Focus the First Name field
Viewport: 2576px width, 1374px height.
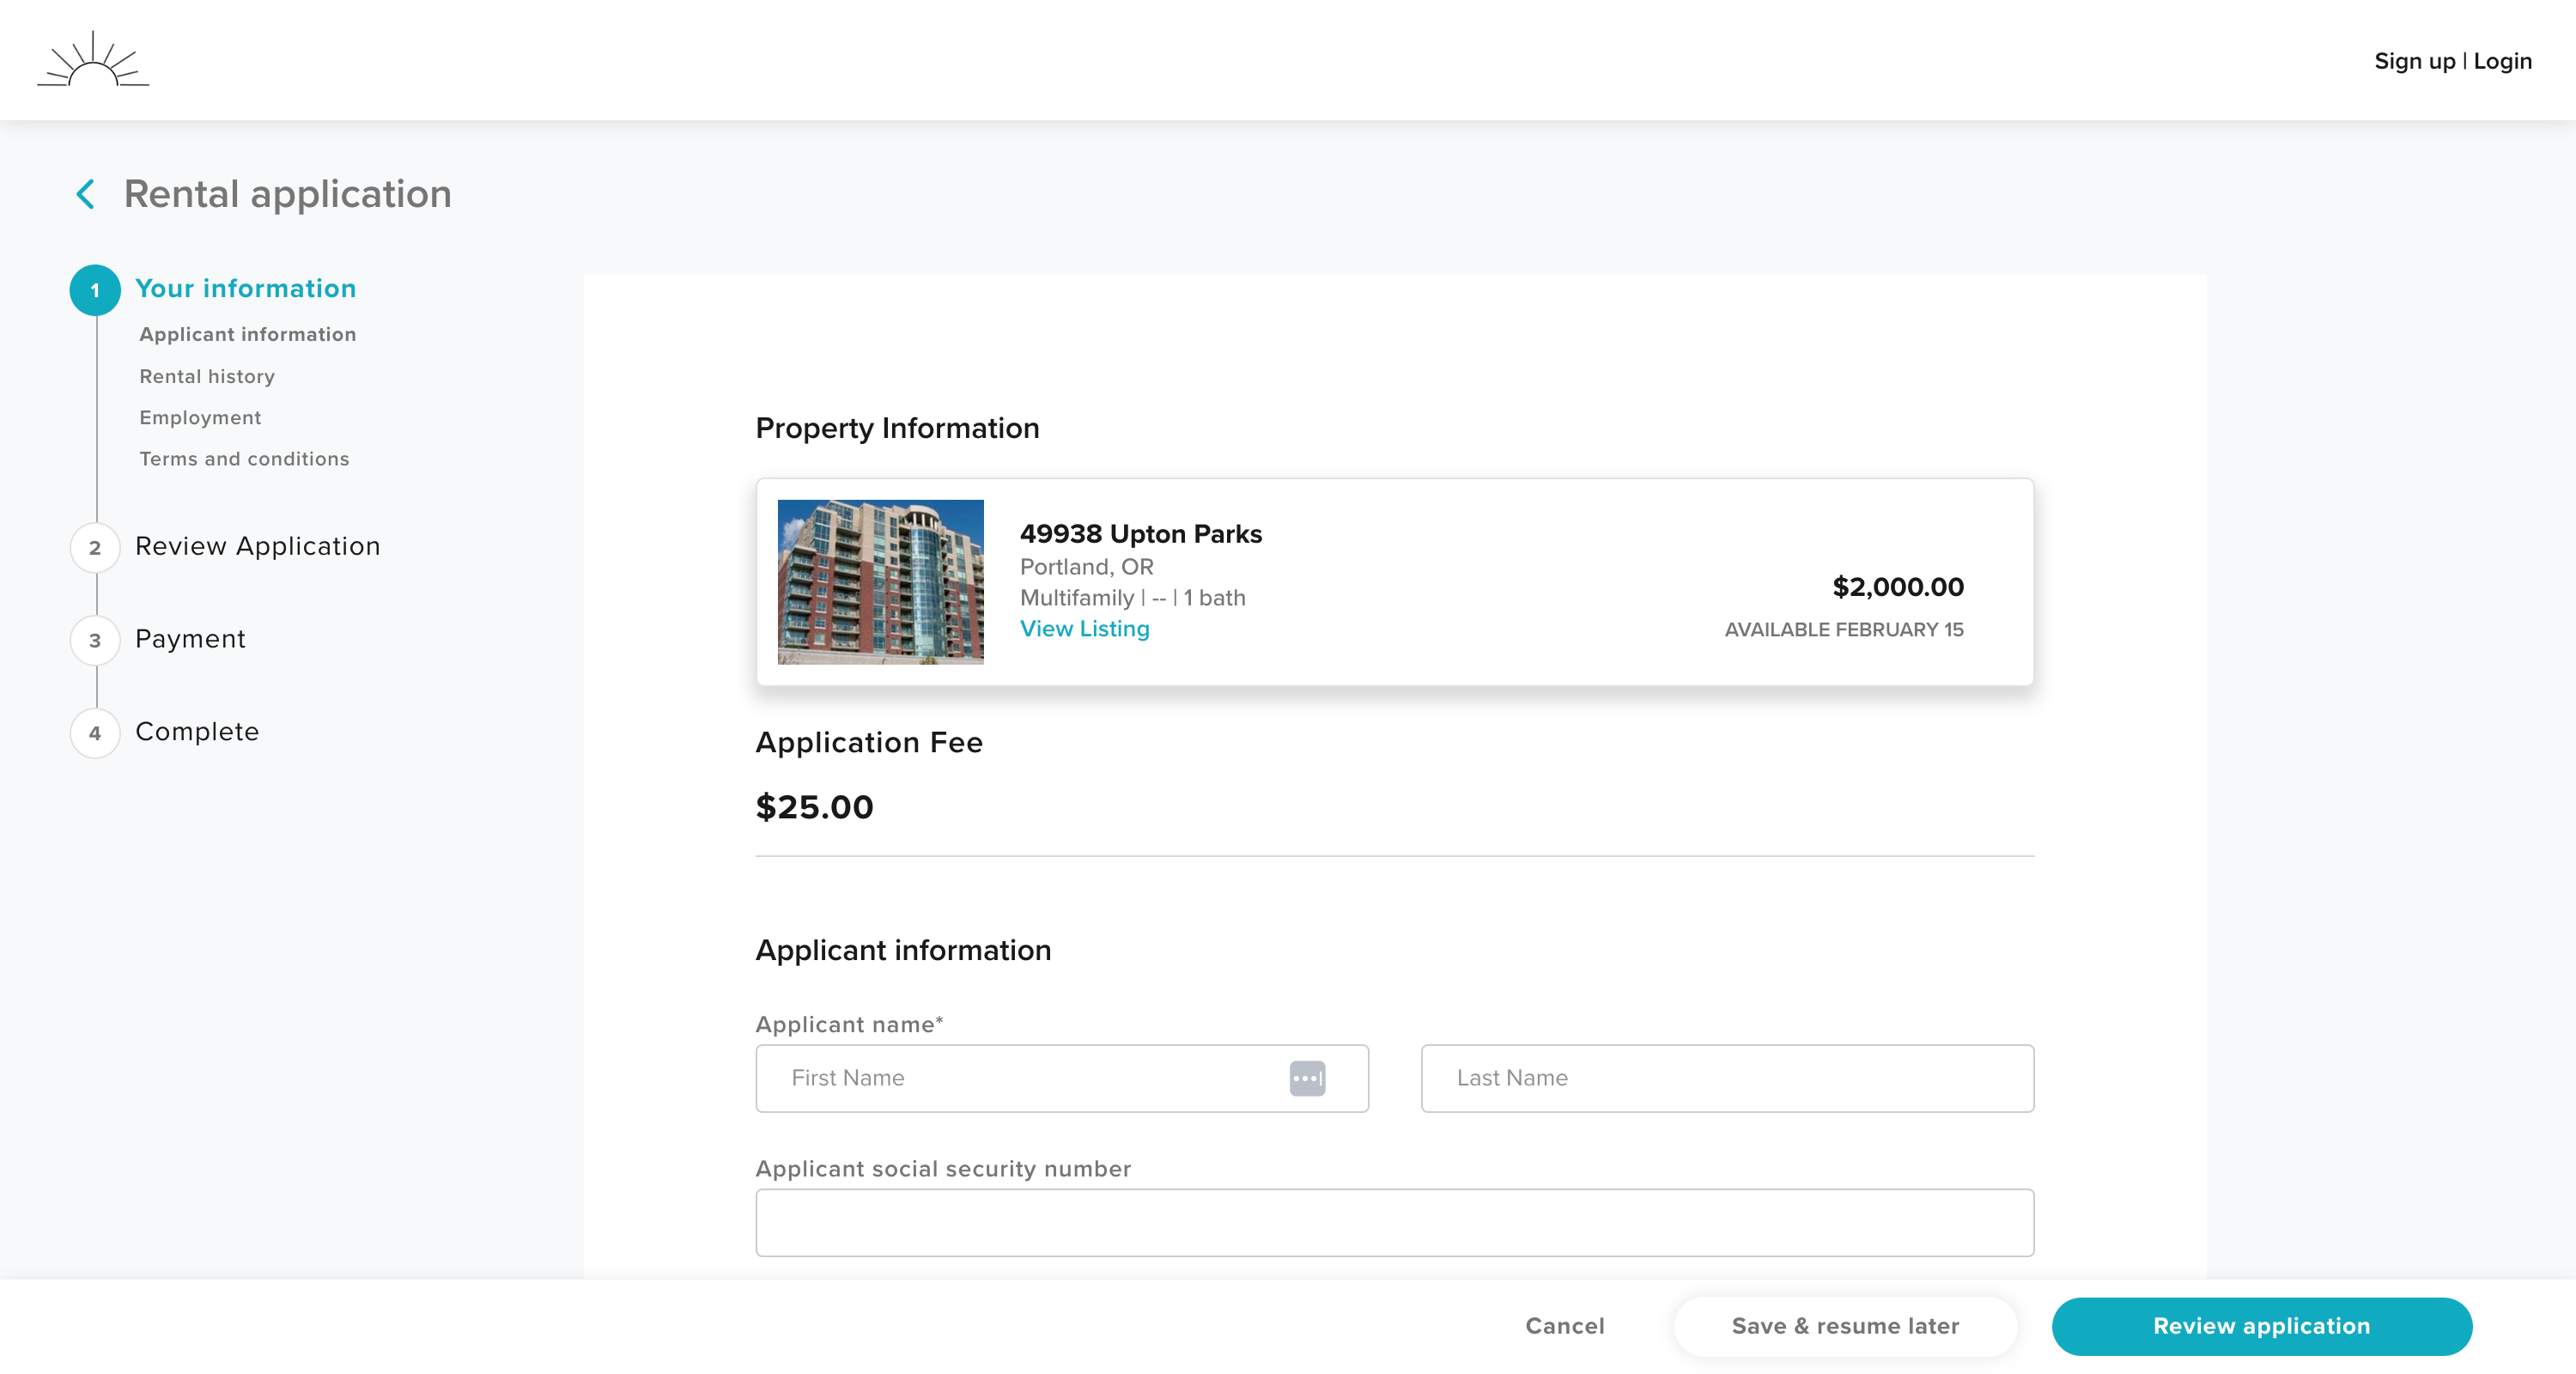1062,1078
